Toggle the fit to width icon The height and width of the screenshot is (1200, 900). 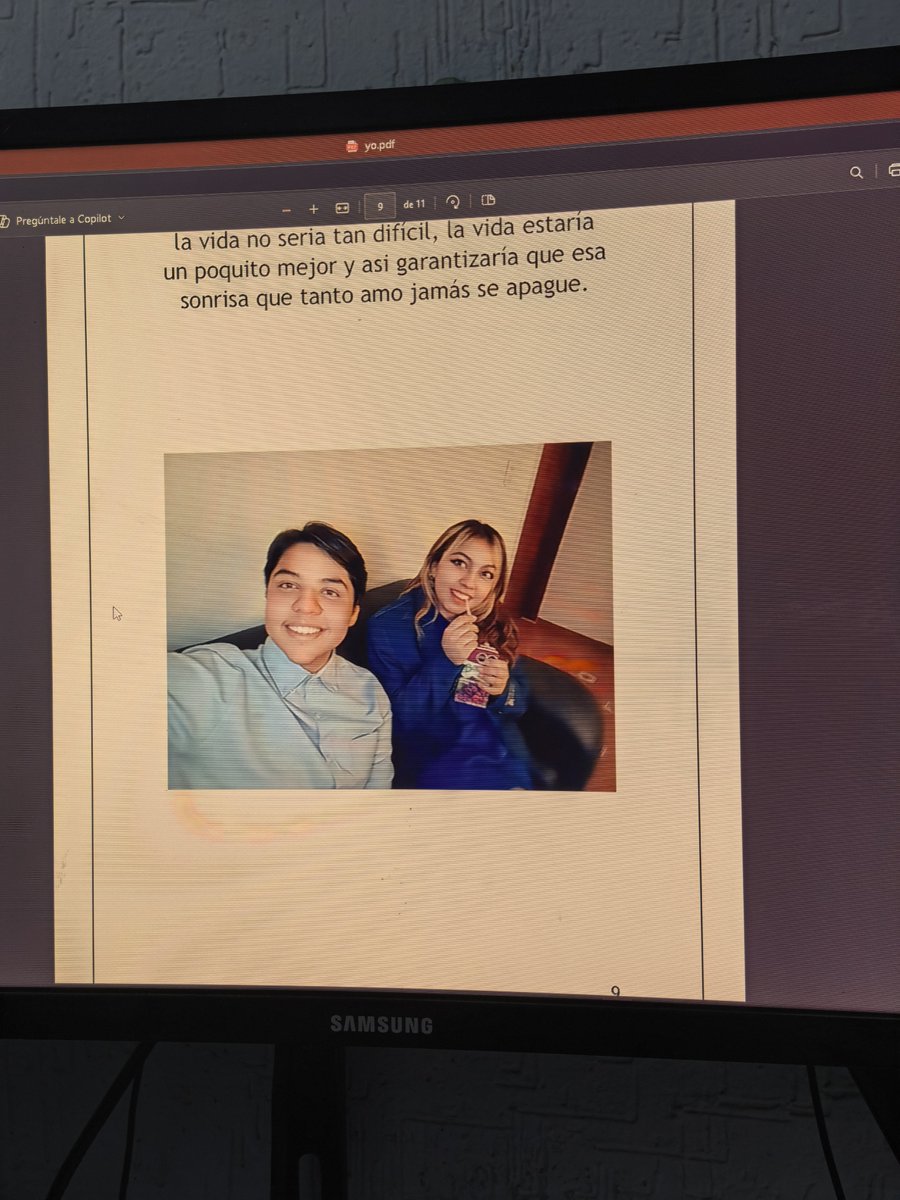click(x=342, y=208)
